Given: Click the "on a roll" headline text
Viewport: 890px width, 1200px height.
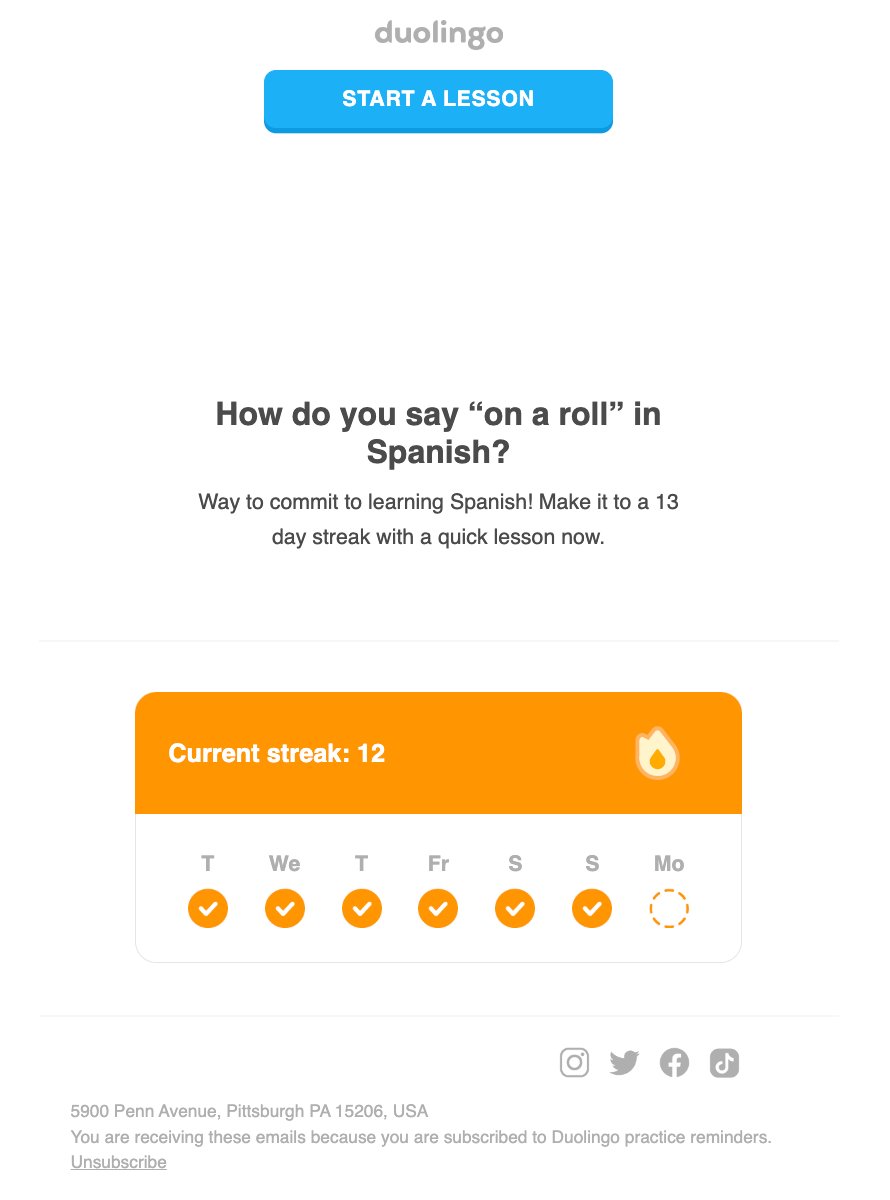Looking at the screenshot, I should point(438,433).
